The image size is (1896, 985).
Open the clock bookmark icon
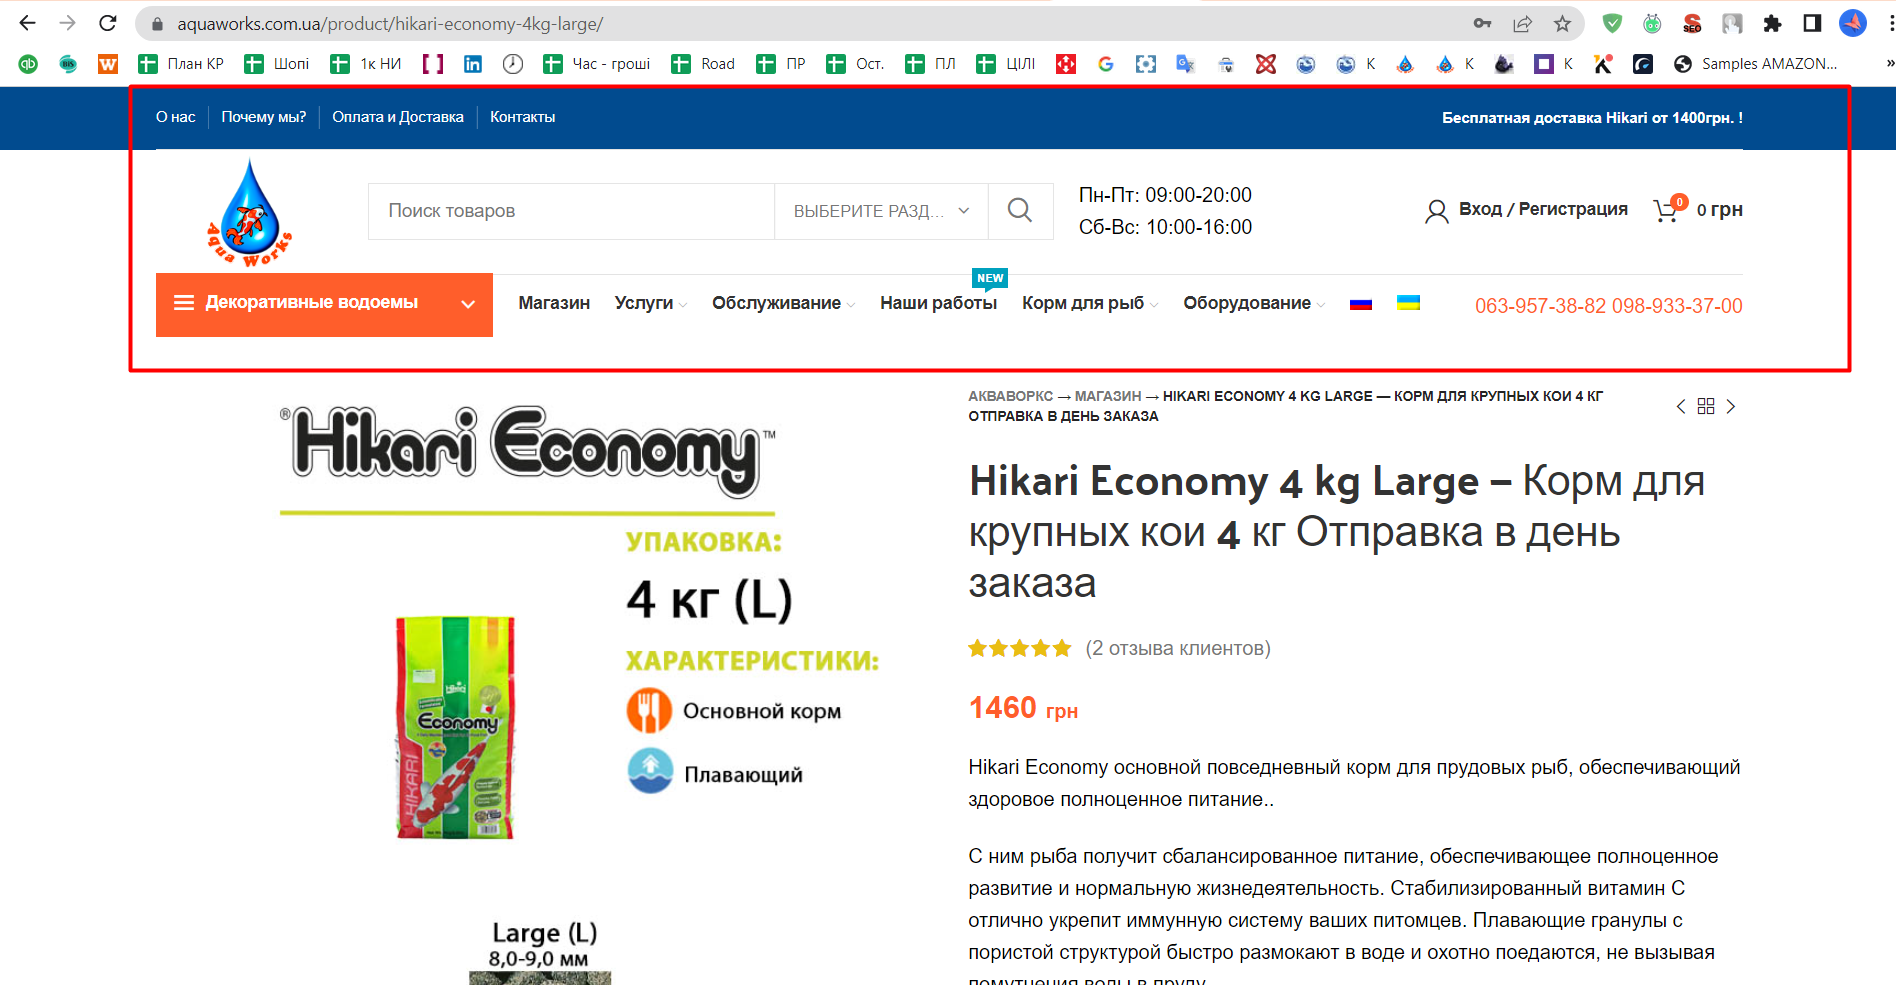pos(513,64)
